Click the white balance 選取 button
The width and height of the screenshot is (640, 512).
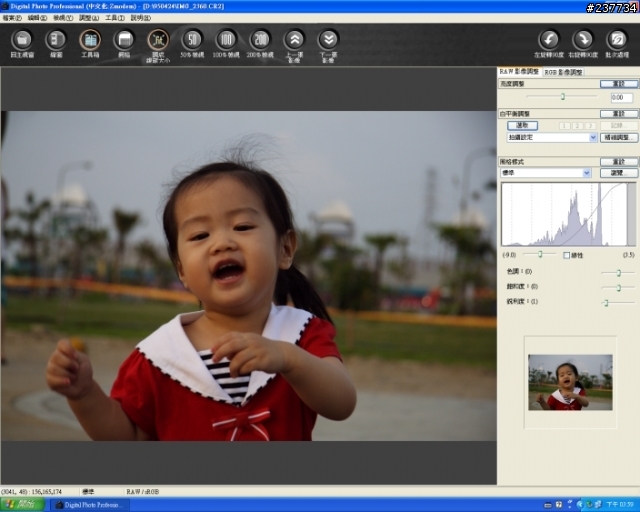coord(522,125)
